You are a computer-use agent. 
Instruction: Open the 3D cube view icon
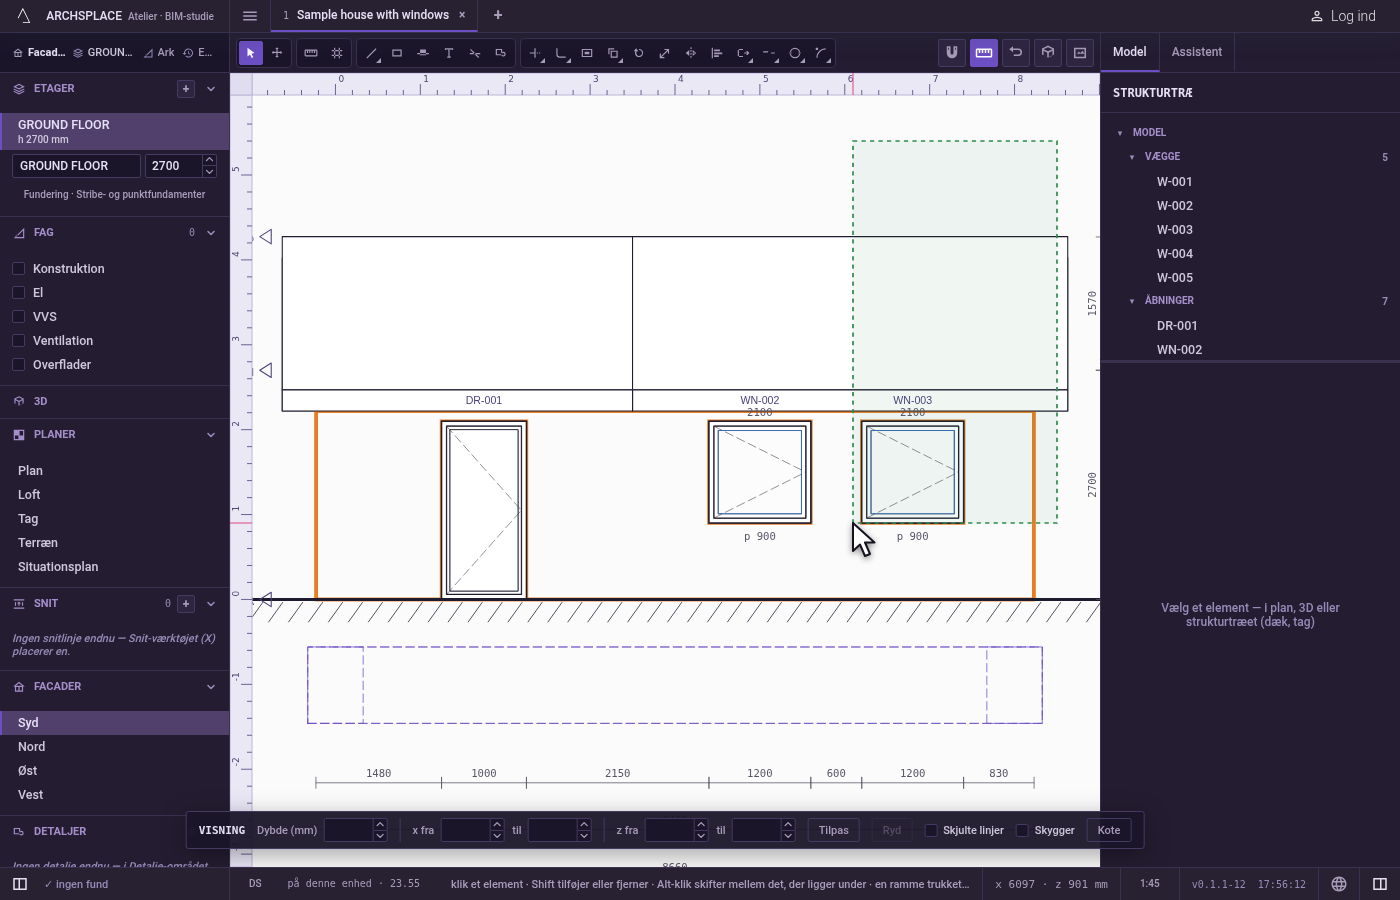pyautogui.click(x=1048, y=53)
